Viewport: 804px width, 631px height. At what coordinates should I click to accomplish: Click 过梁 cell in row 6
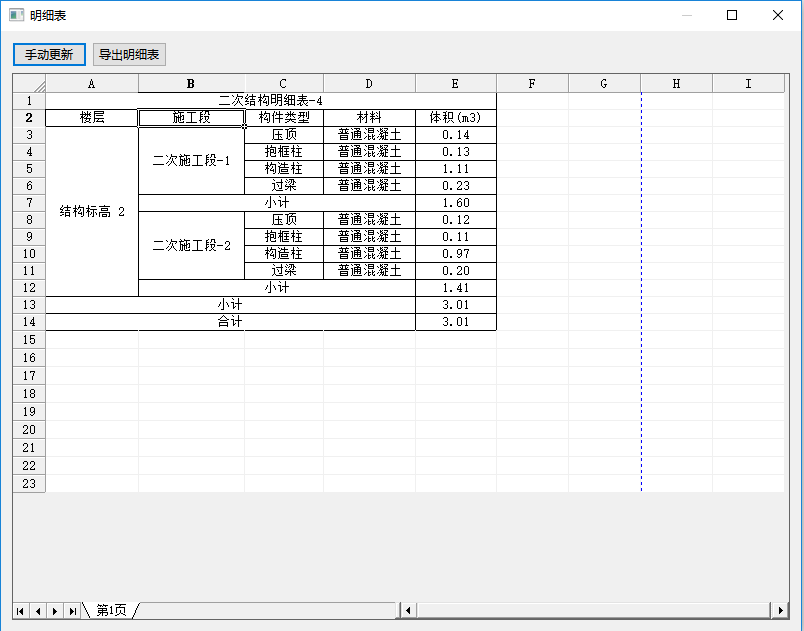(x=284, y=186)
